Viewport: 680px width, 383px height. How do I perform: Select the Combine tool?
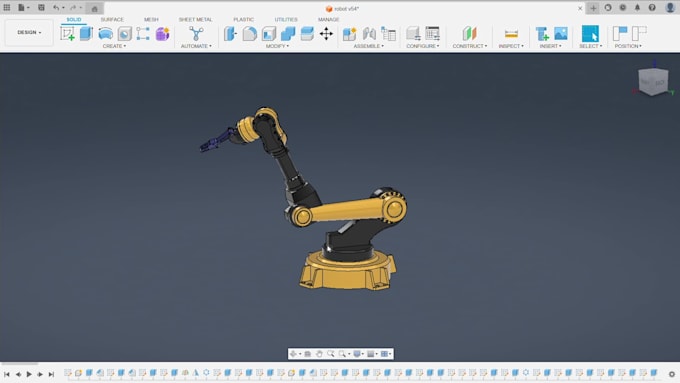pos(288,34)
